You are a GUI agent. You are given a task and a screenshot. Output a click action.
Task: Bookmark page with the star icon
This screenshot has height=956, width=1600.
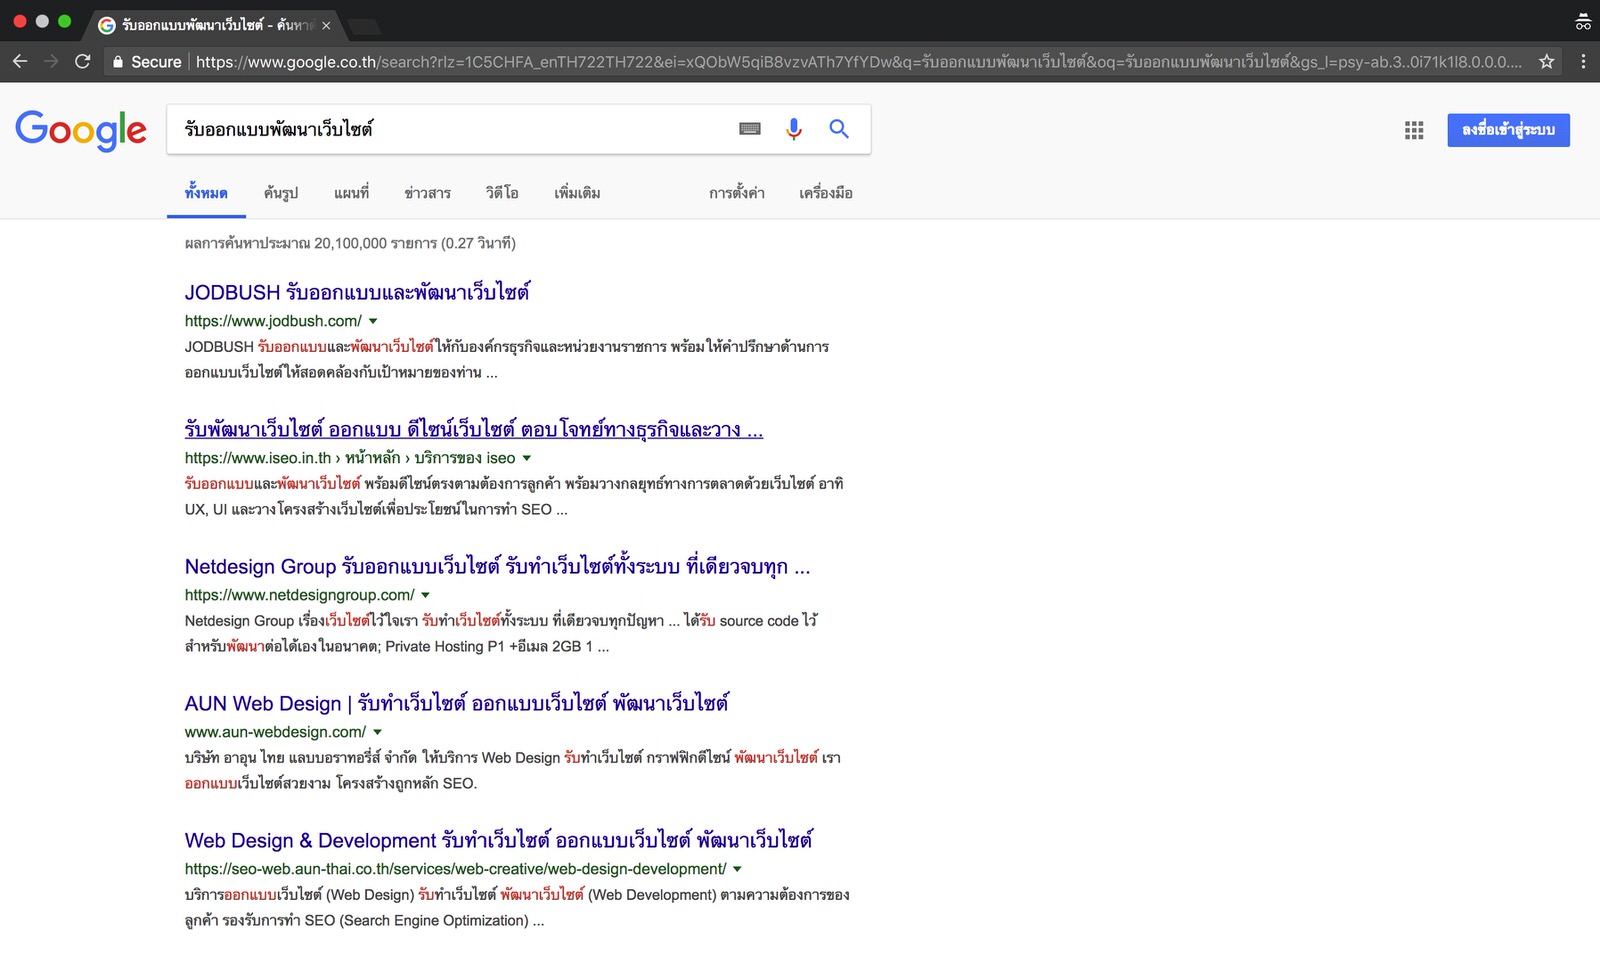(x=1546, y=62)
